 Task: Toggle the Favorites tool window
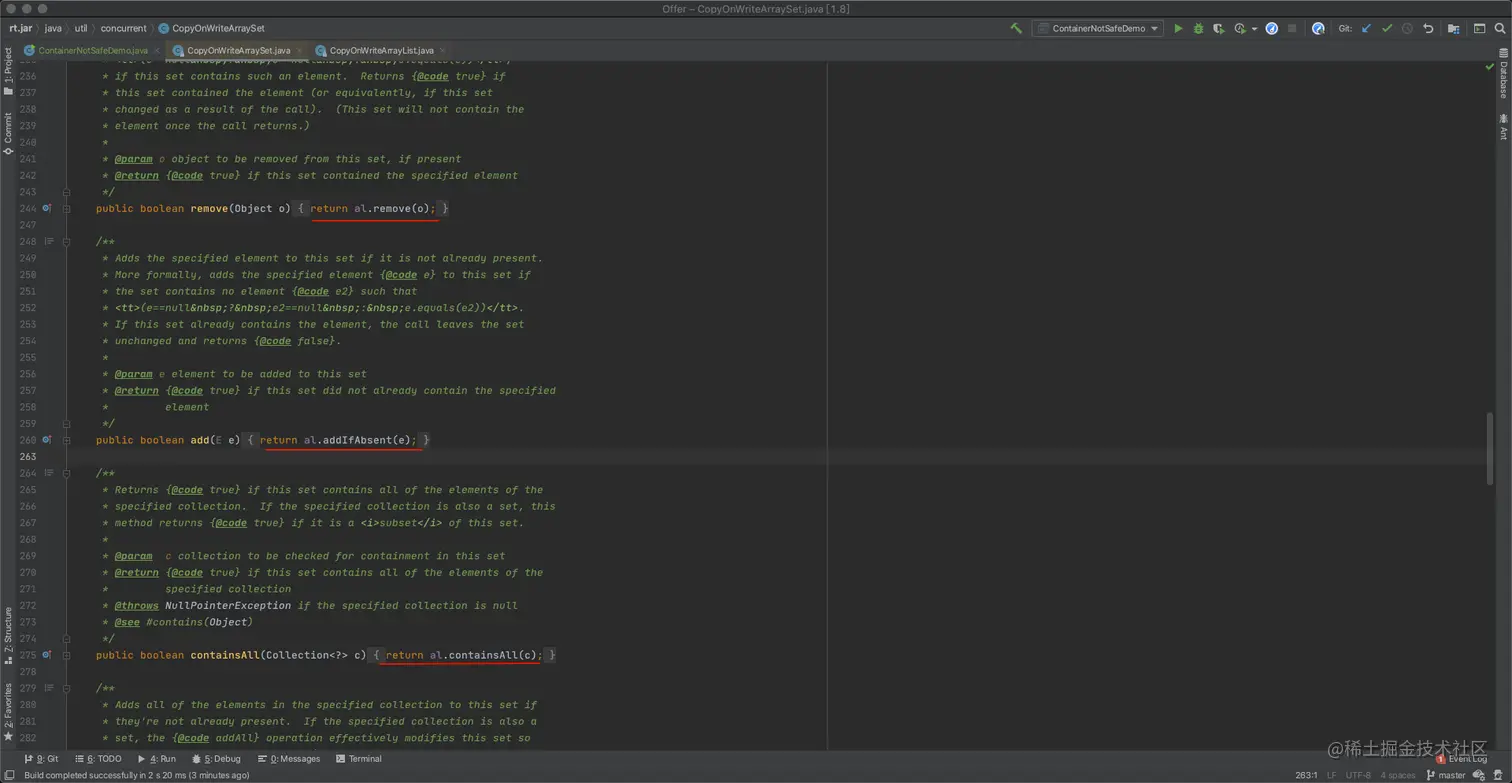pyautogui.click(x=8, y=711)
